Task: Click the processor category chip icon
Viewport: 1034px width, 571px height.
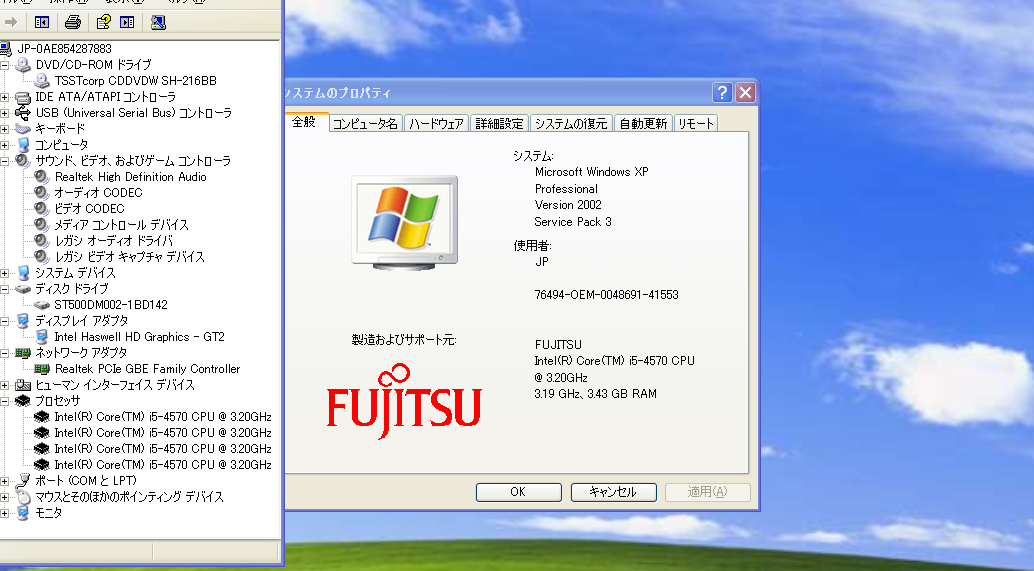Action: pos(23,401)
